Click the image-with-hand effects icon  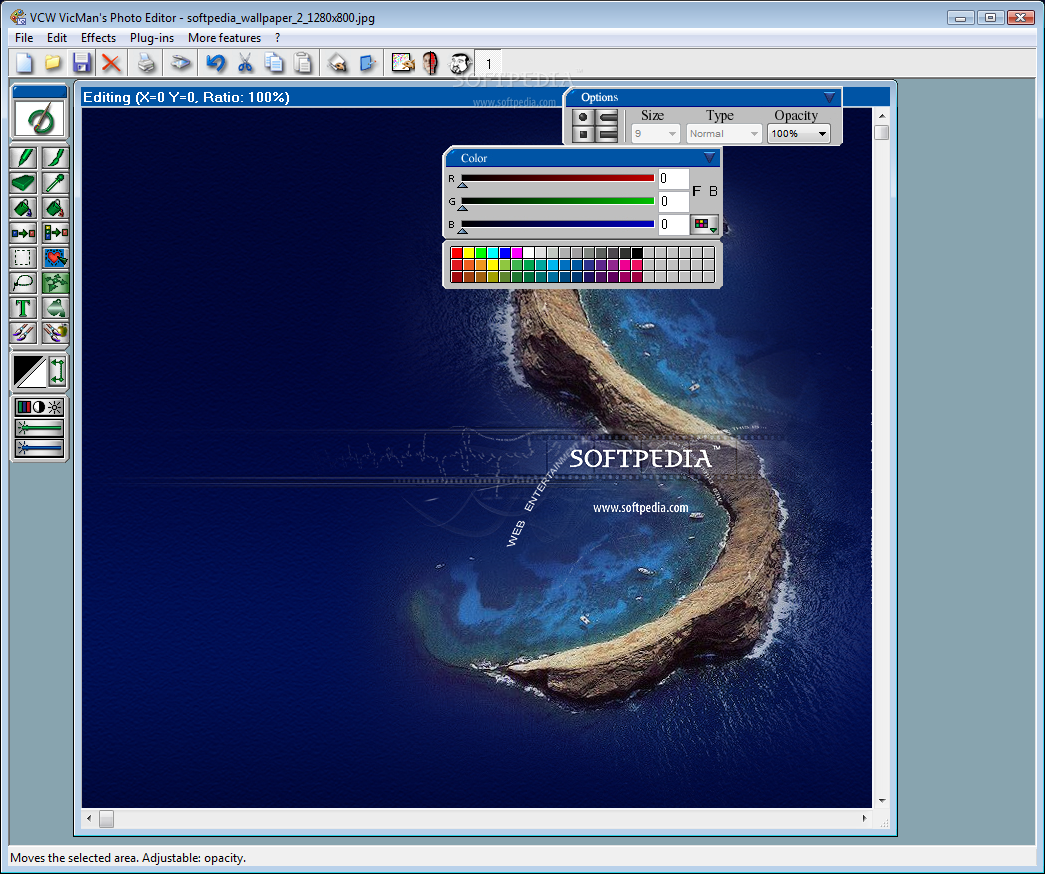403,63
